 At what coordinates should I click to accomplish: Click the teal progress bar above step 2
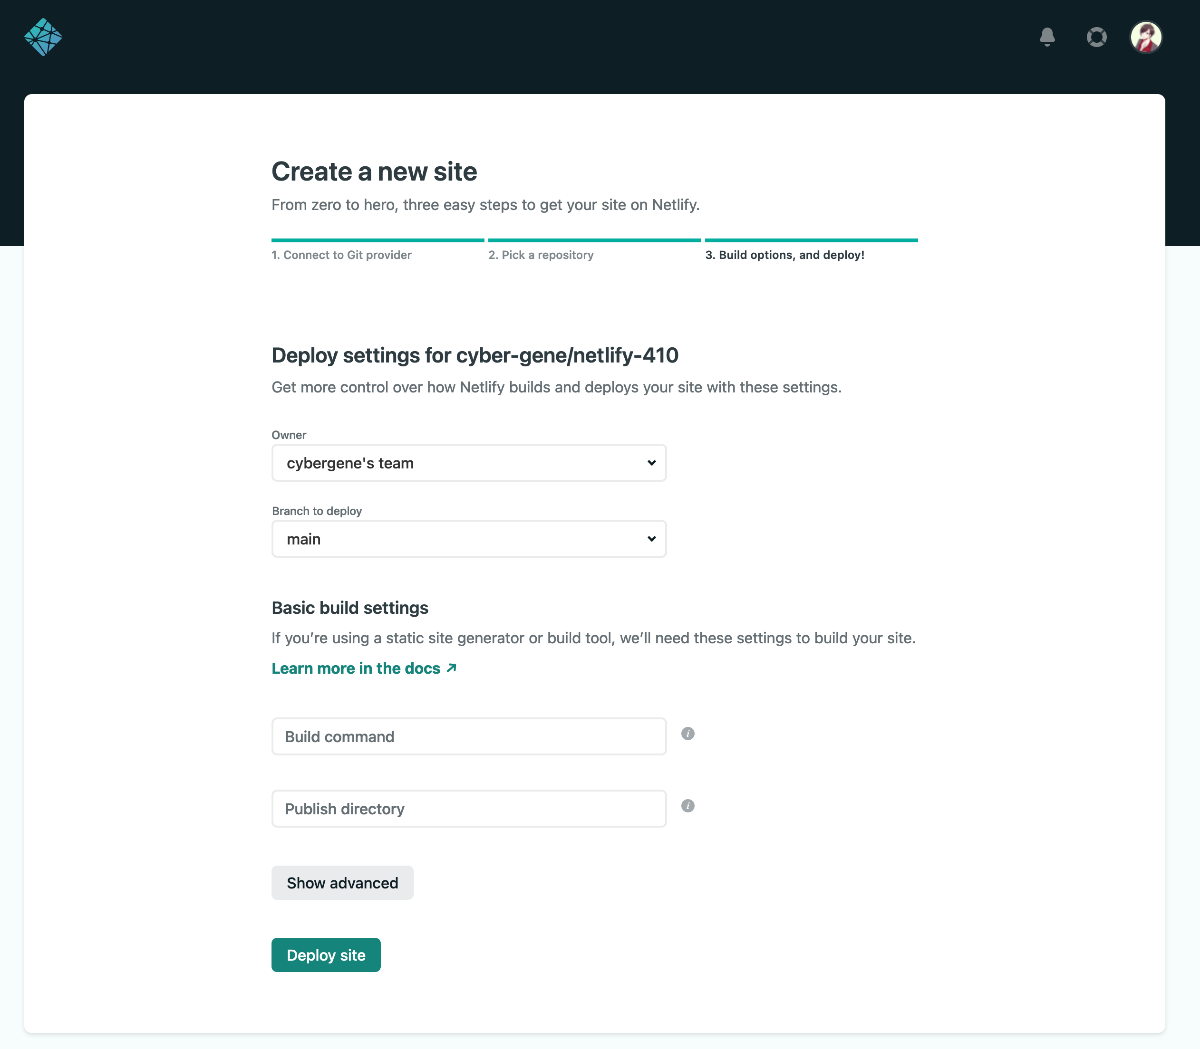pyautogui.click(x=594, y=240)
